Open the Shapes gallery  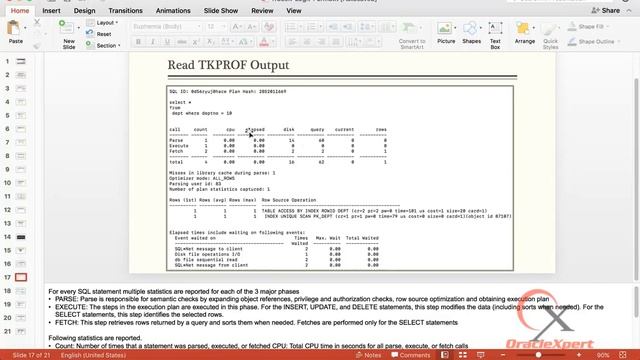click(x=471, y=33)
